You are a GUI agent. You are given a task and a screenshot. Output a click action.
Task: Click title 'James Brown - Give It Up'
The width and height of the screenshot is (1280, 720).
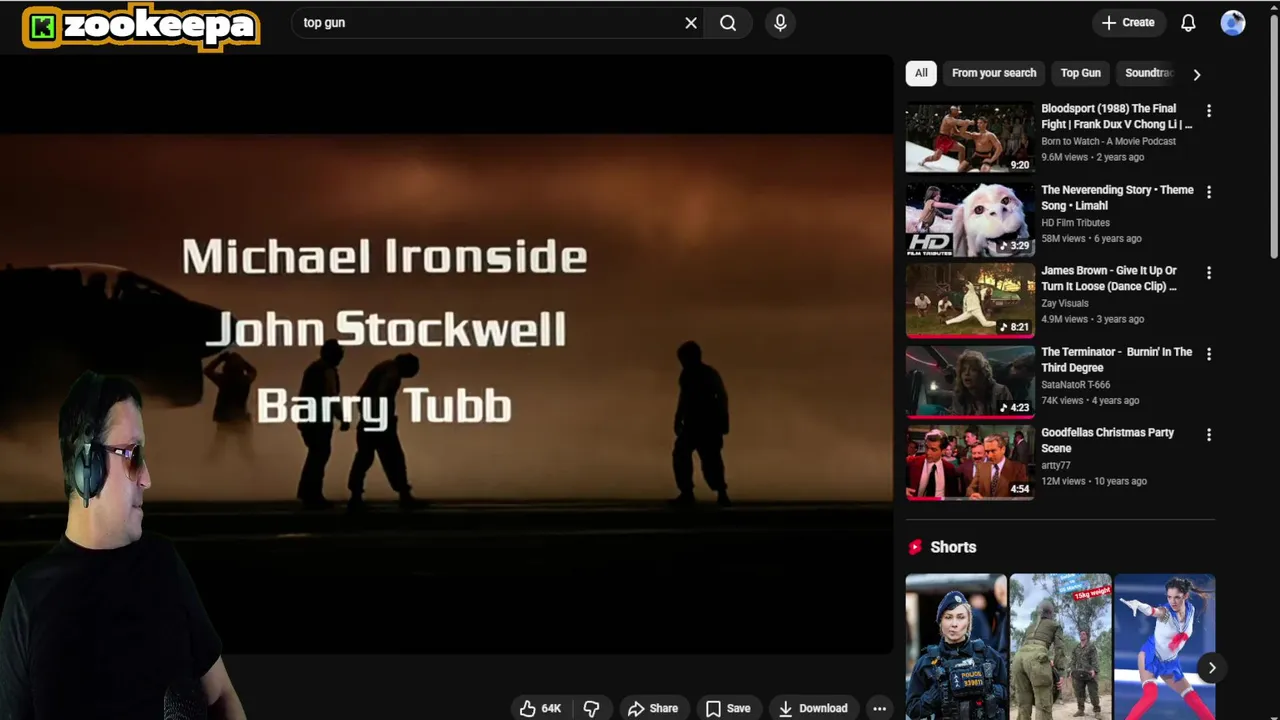tap(1109, 278)
